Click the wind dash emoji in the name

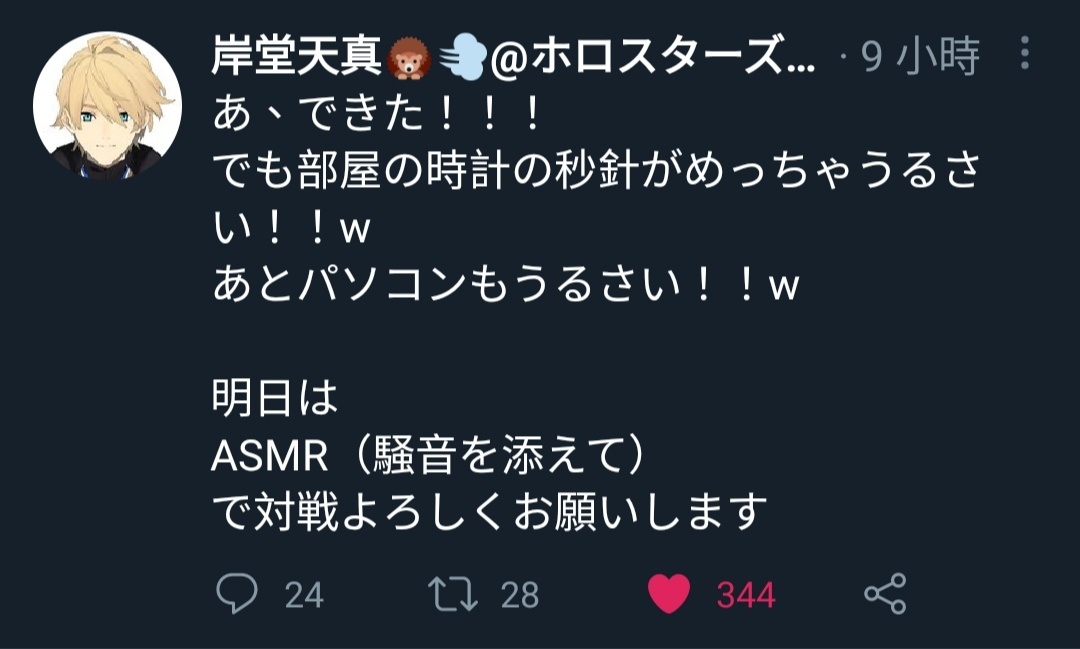point(463,58)
